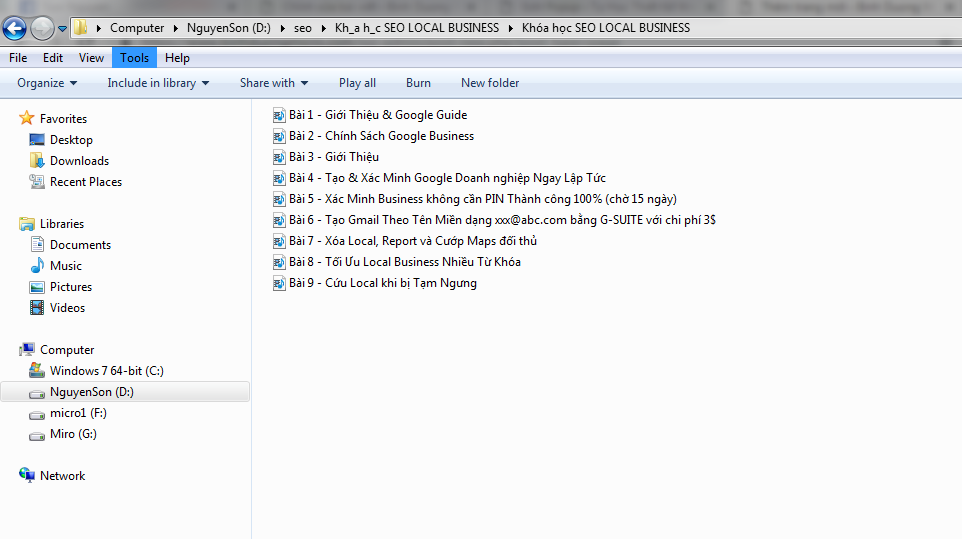Open the File menu
Viewport: 962px width, 539px height.
(18, 58)
